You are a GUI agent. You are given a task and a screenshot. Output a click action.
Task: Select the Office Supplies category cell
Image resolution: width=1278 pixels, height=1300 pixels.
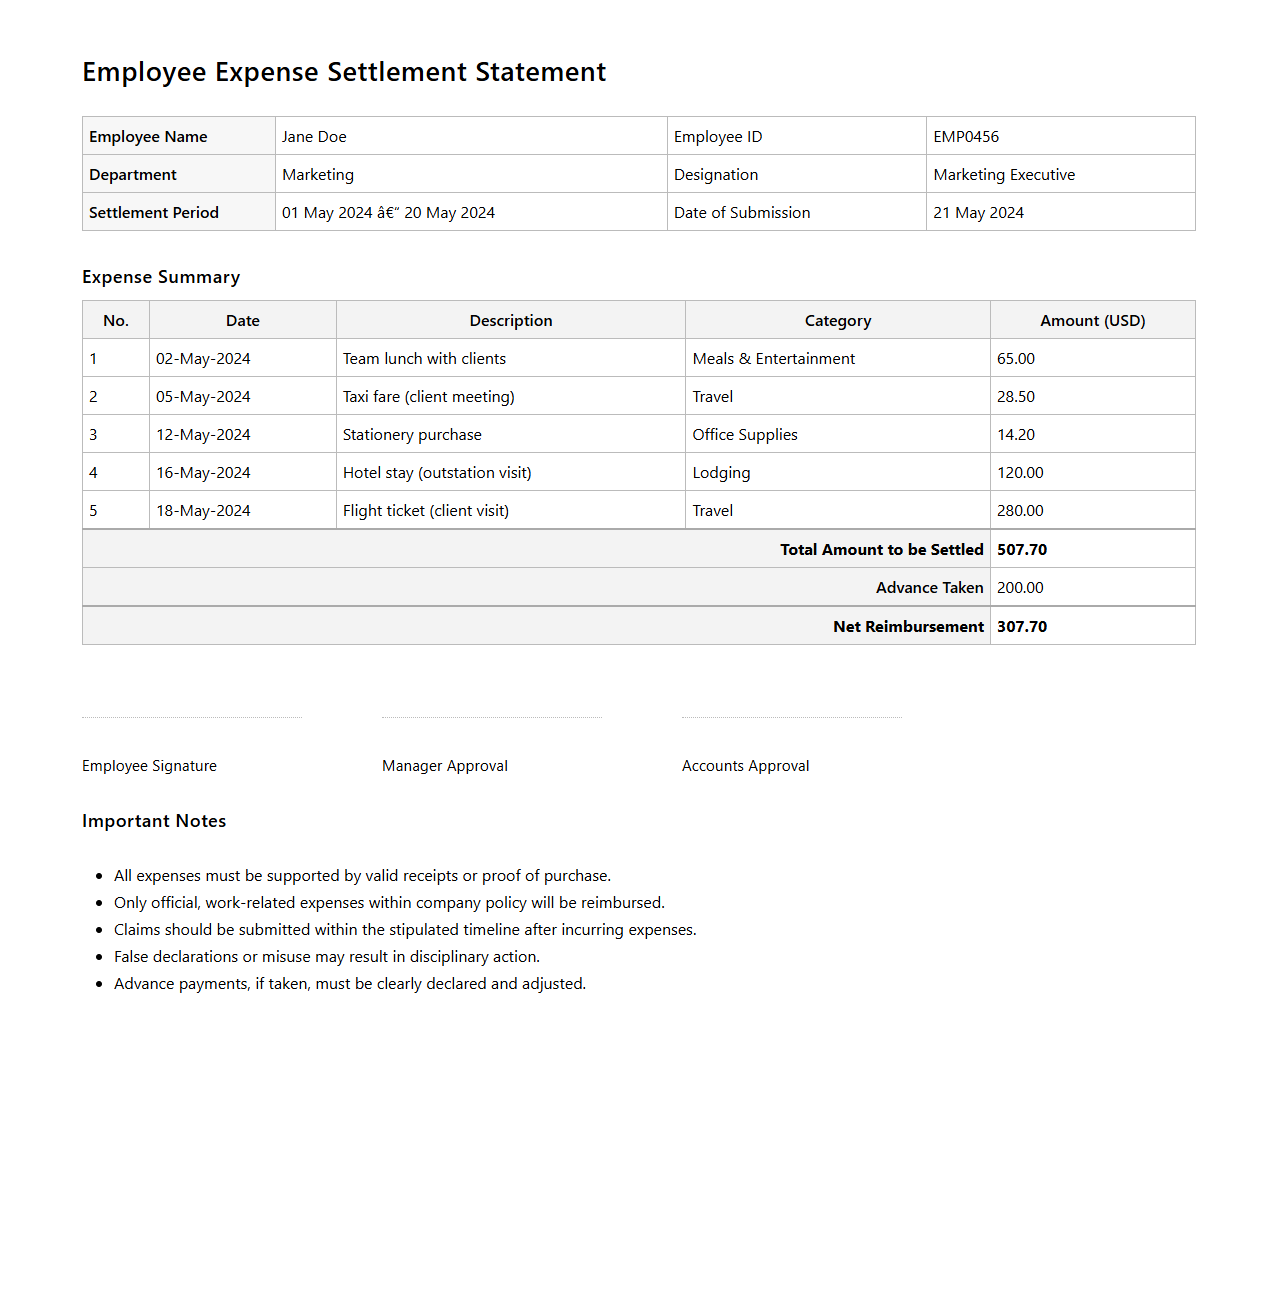point(745,435)
